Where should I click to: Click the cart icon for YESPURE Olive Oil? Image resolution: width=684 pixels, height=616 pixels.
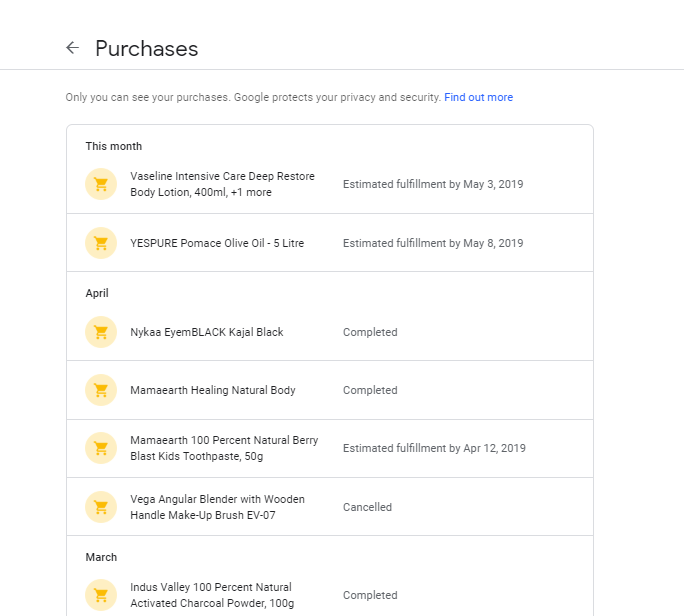[x=101, y=243]
